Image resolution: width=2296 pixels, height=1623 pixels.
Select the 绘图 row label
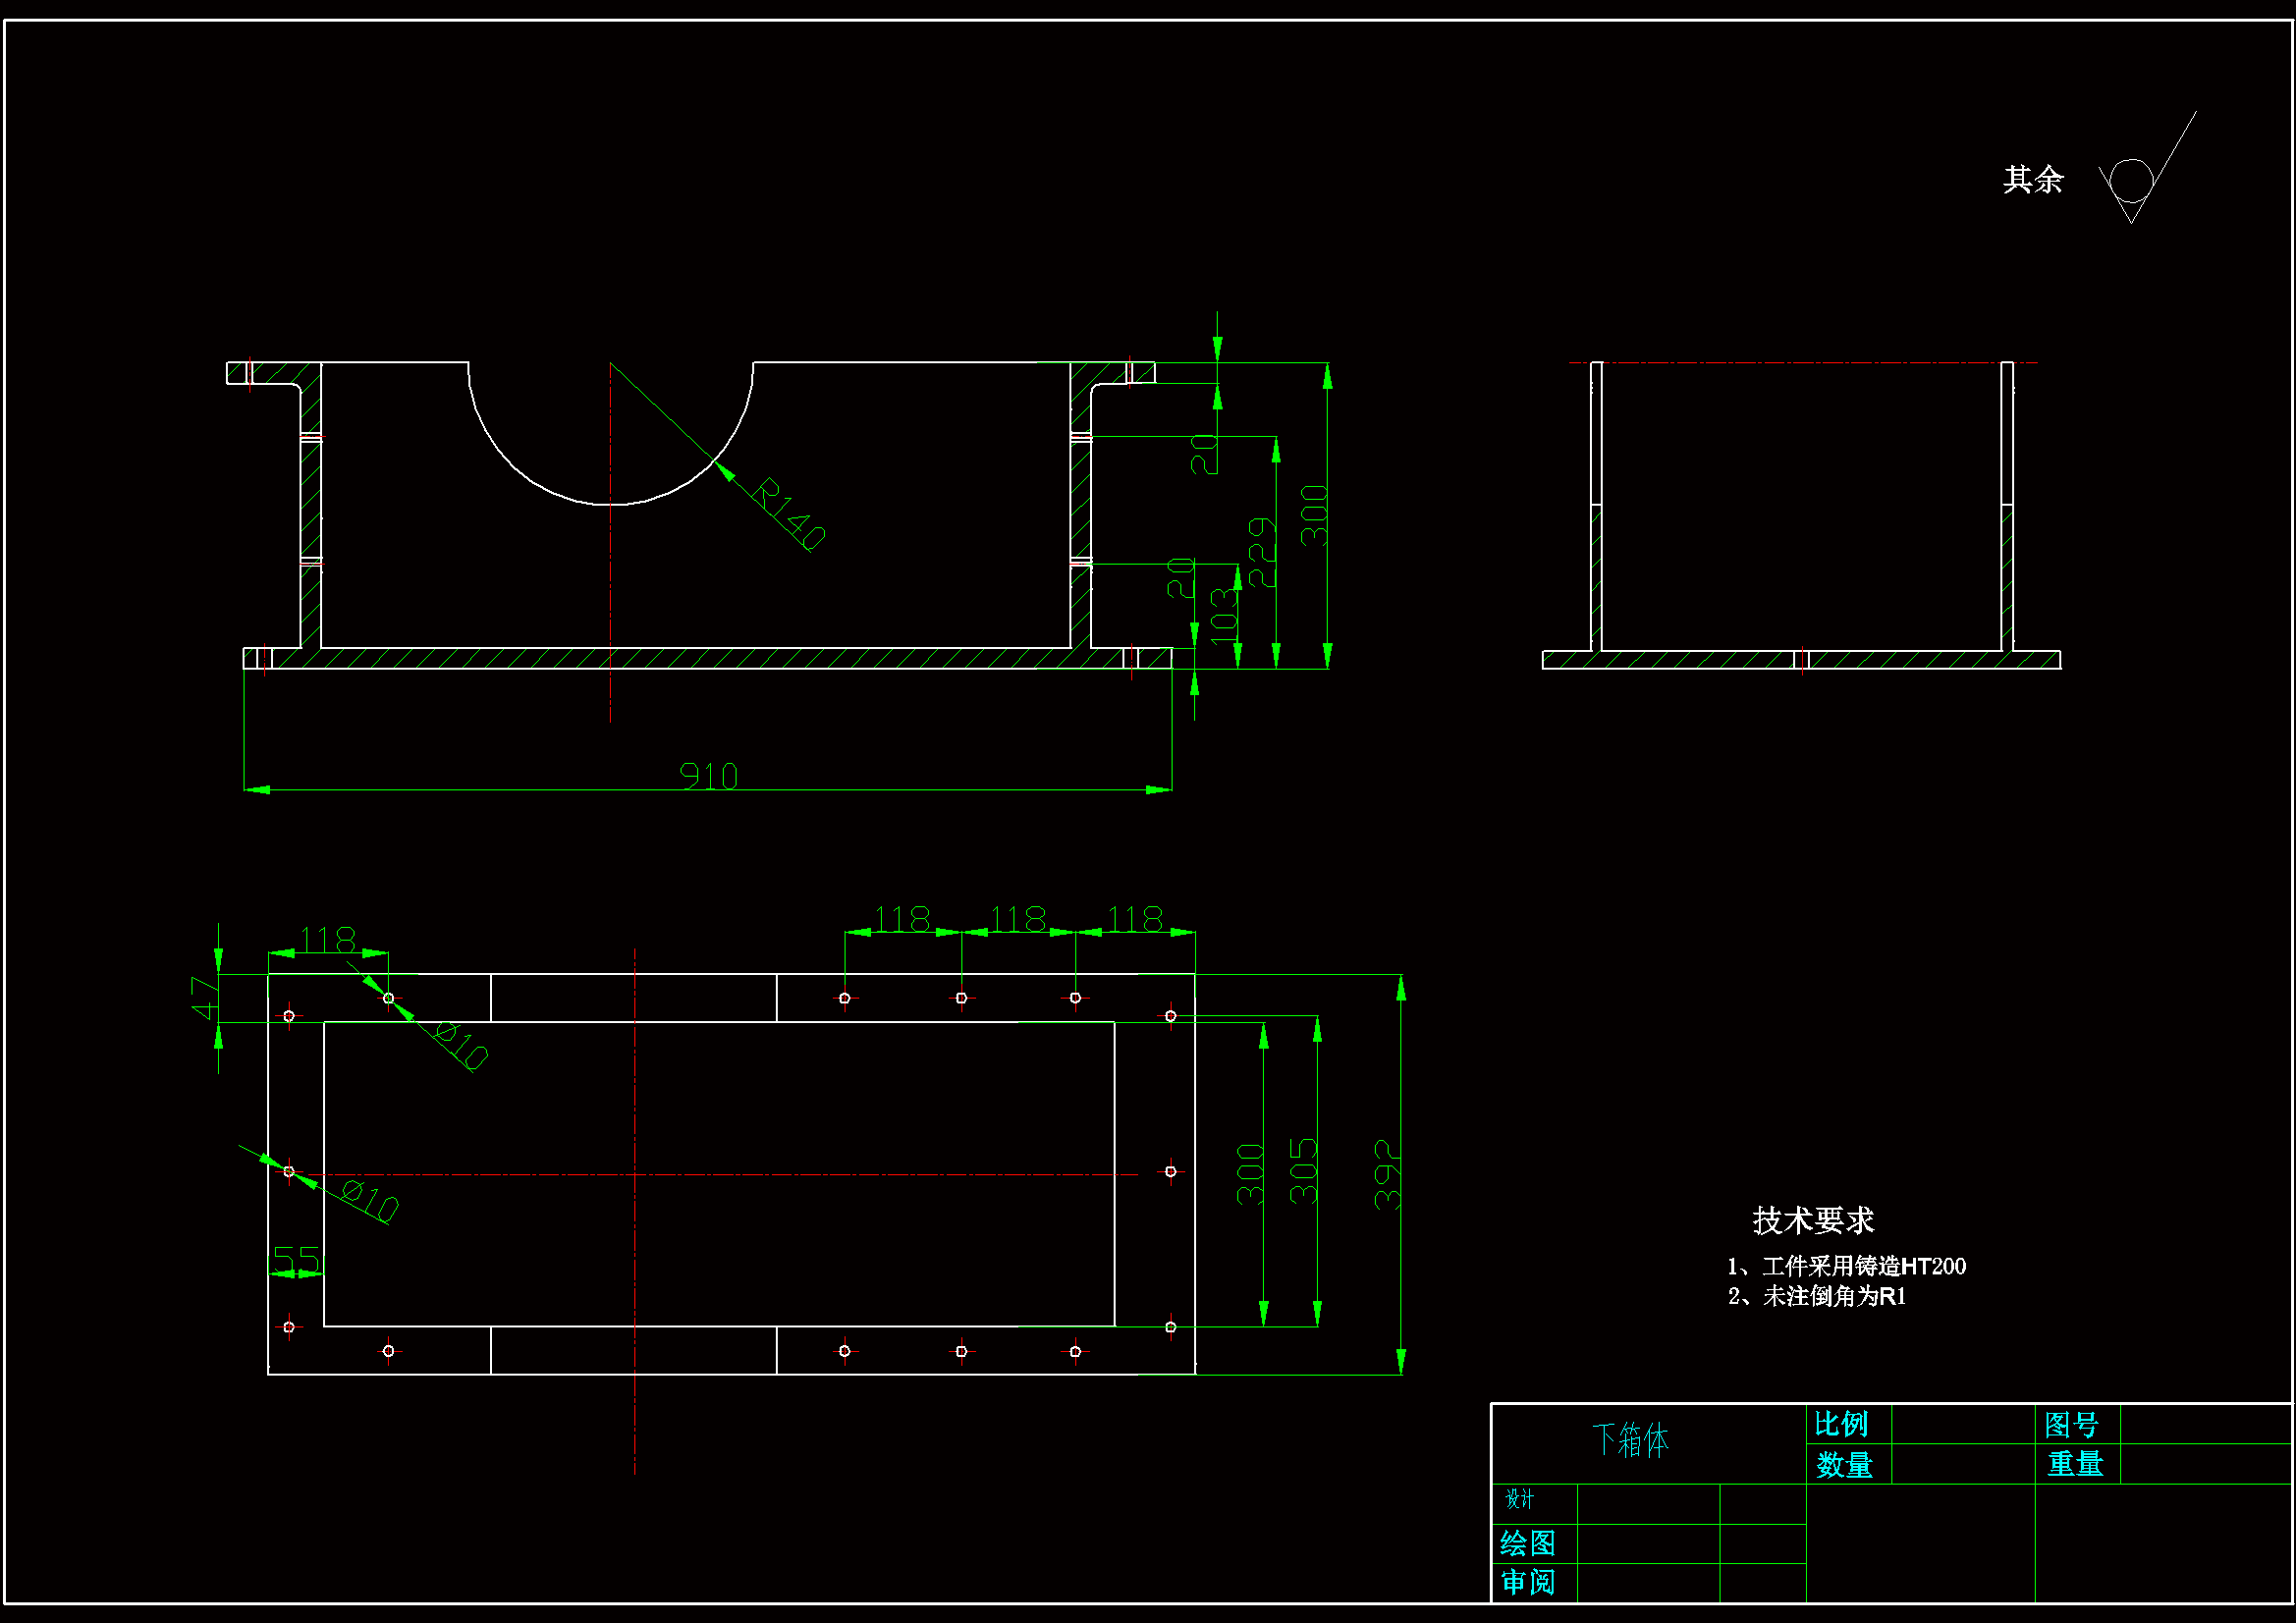(x=1527, y=1544)
